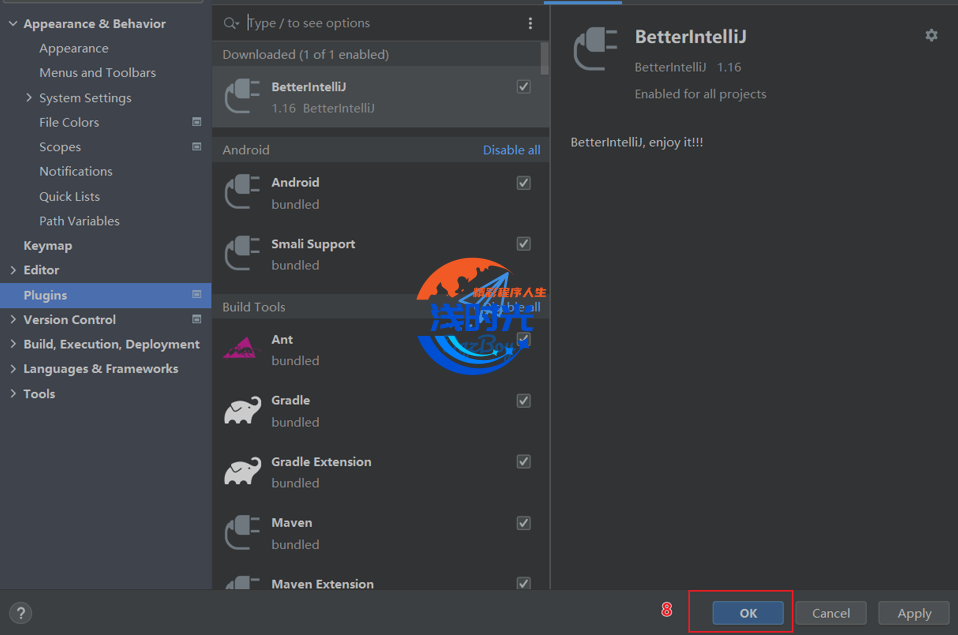
Task: Expand the System Settings tree node
Action: 29,98
